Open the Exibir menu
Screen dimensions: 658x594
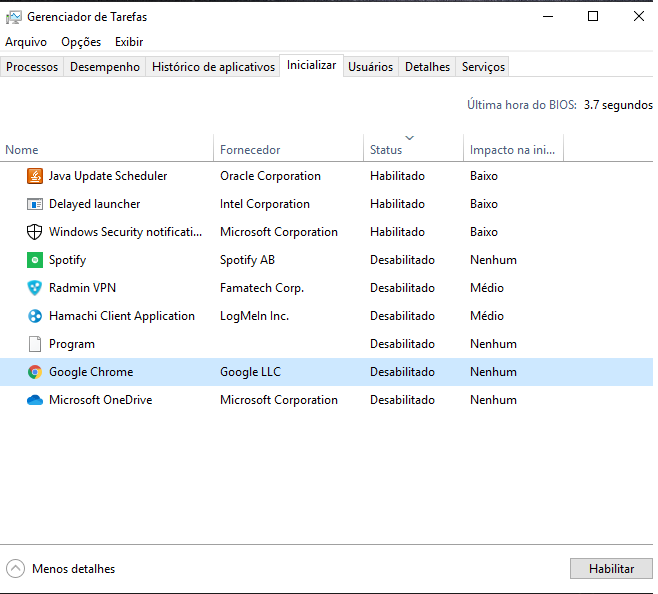(129, 42)
